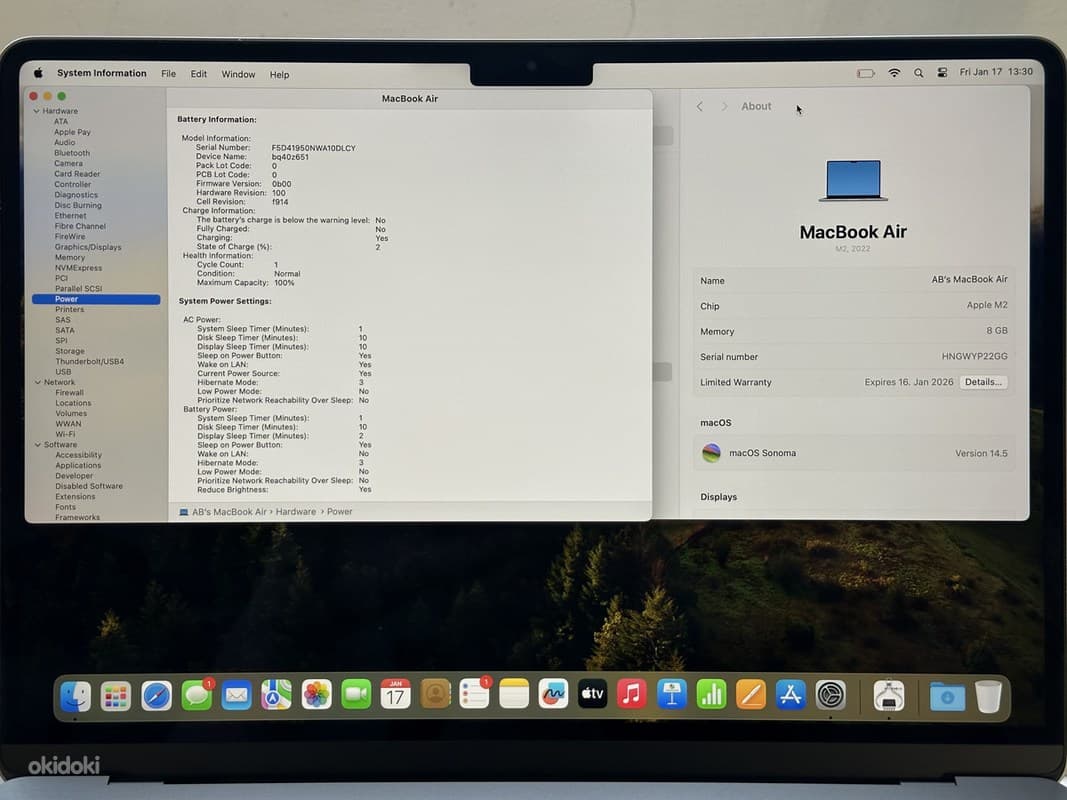This screenshot has width=1067, height=800.
Task: Click the date and time in menu bar
Action: 996,71
